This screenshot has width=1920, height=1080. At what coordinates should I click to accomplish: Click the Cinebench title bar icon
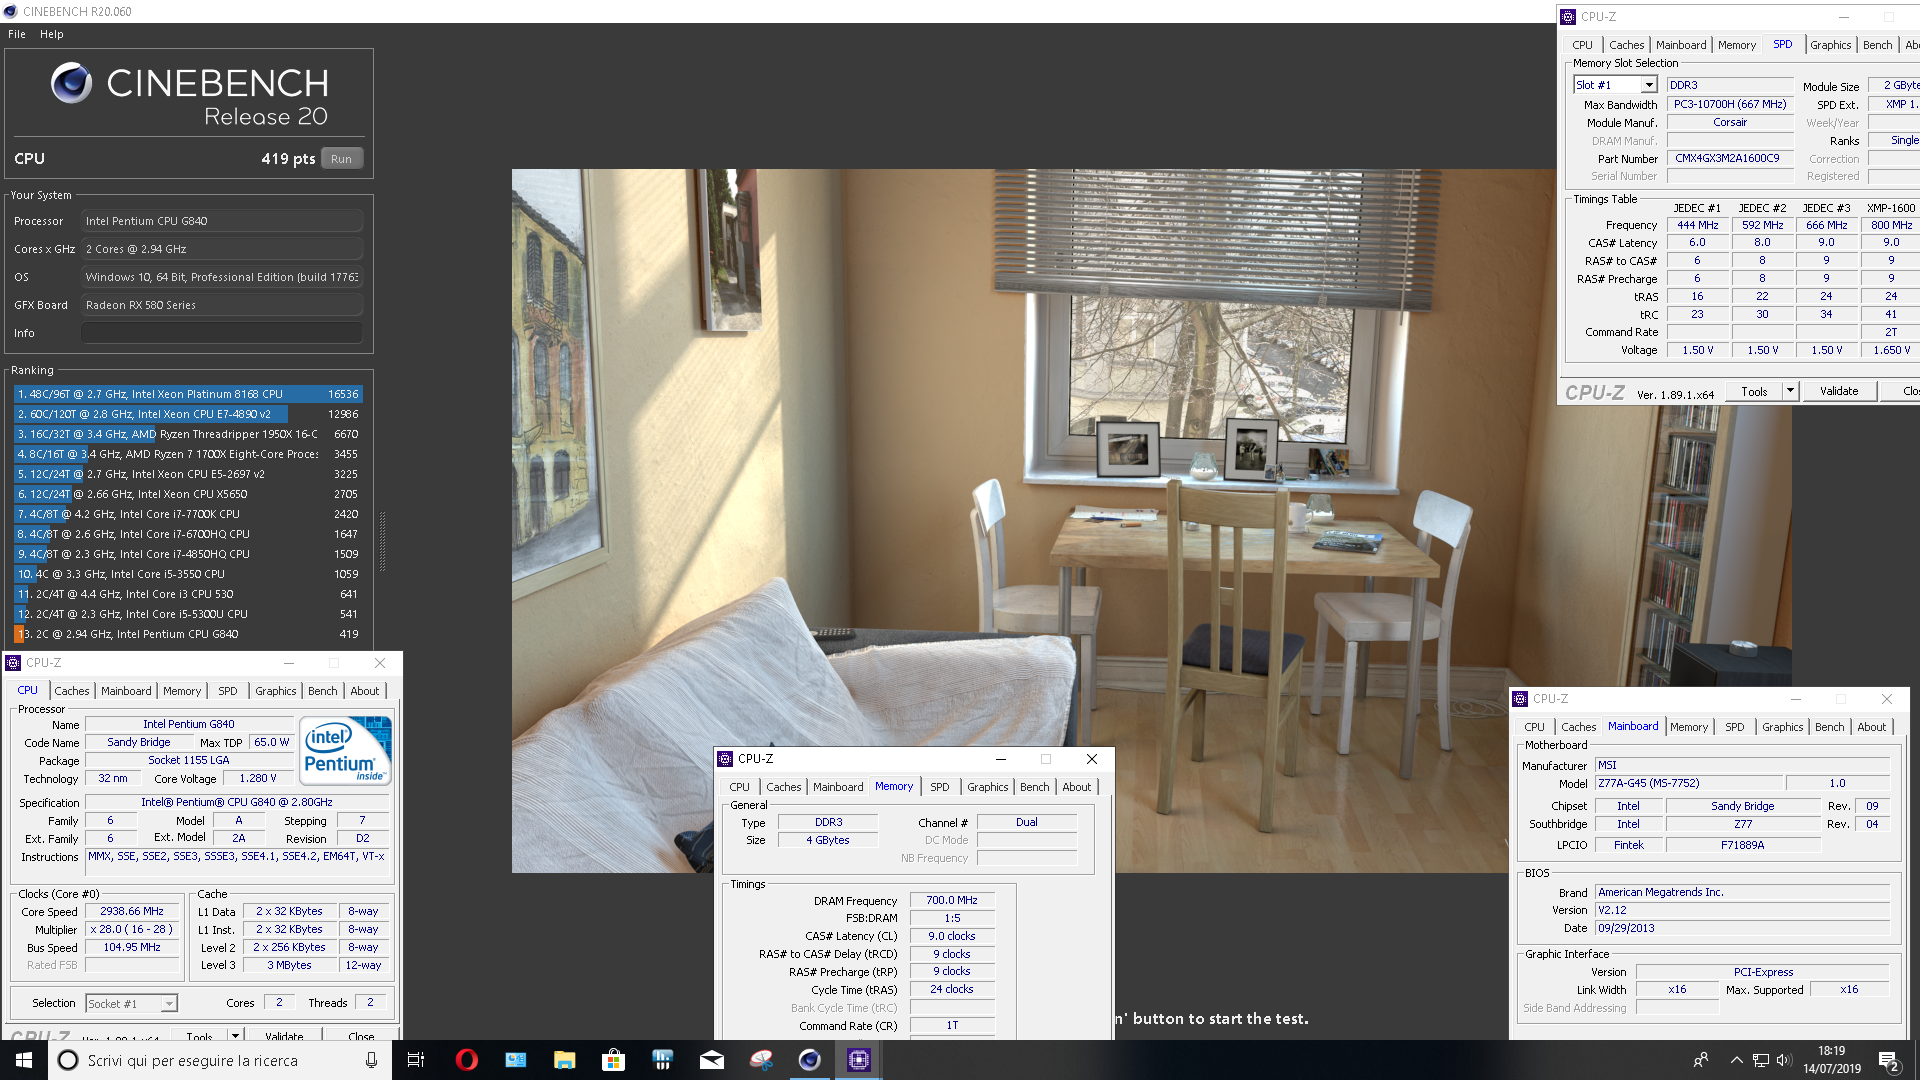coord(10,11)
